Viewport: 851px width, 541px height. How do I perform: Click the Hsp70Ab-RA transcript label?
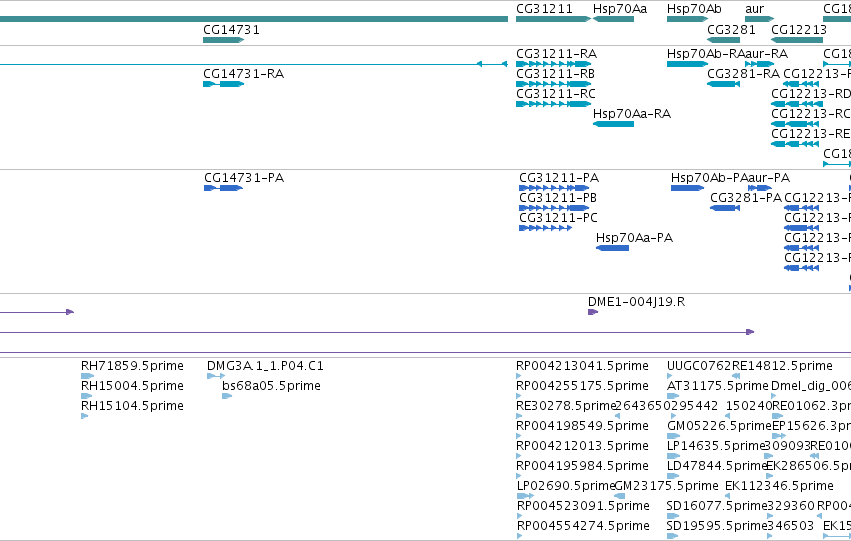(x=706, y=54)
